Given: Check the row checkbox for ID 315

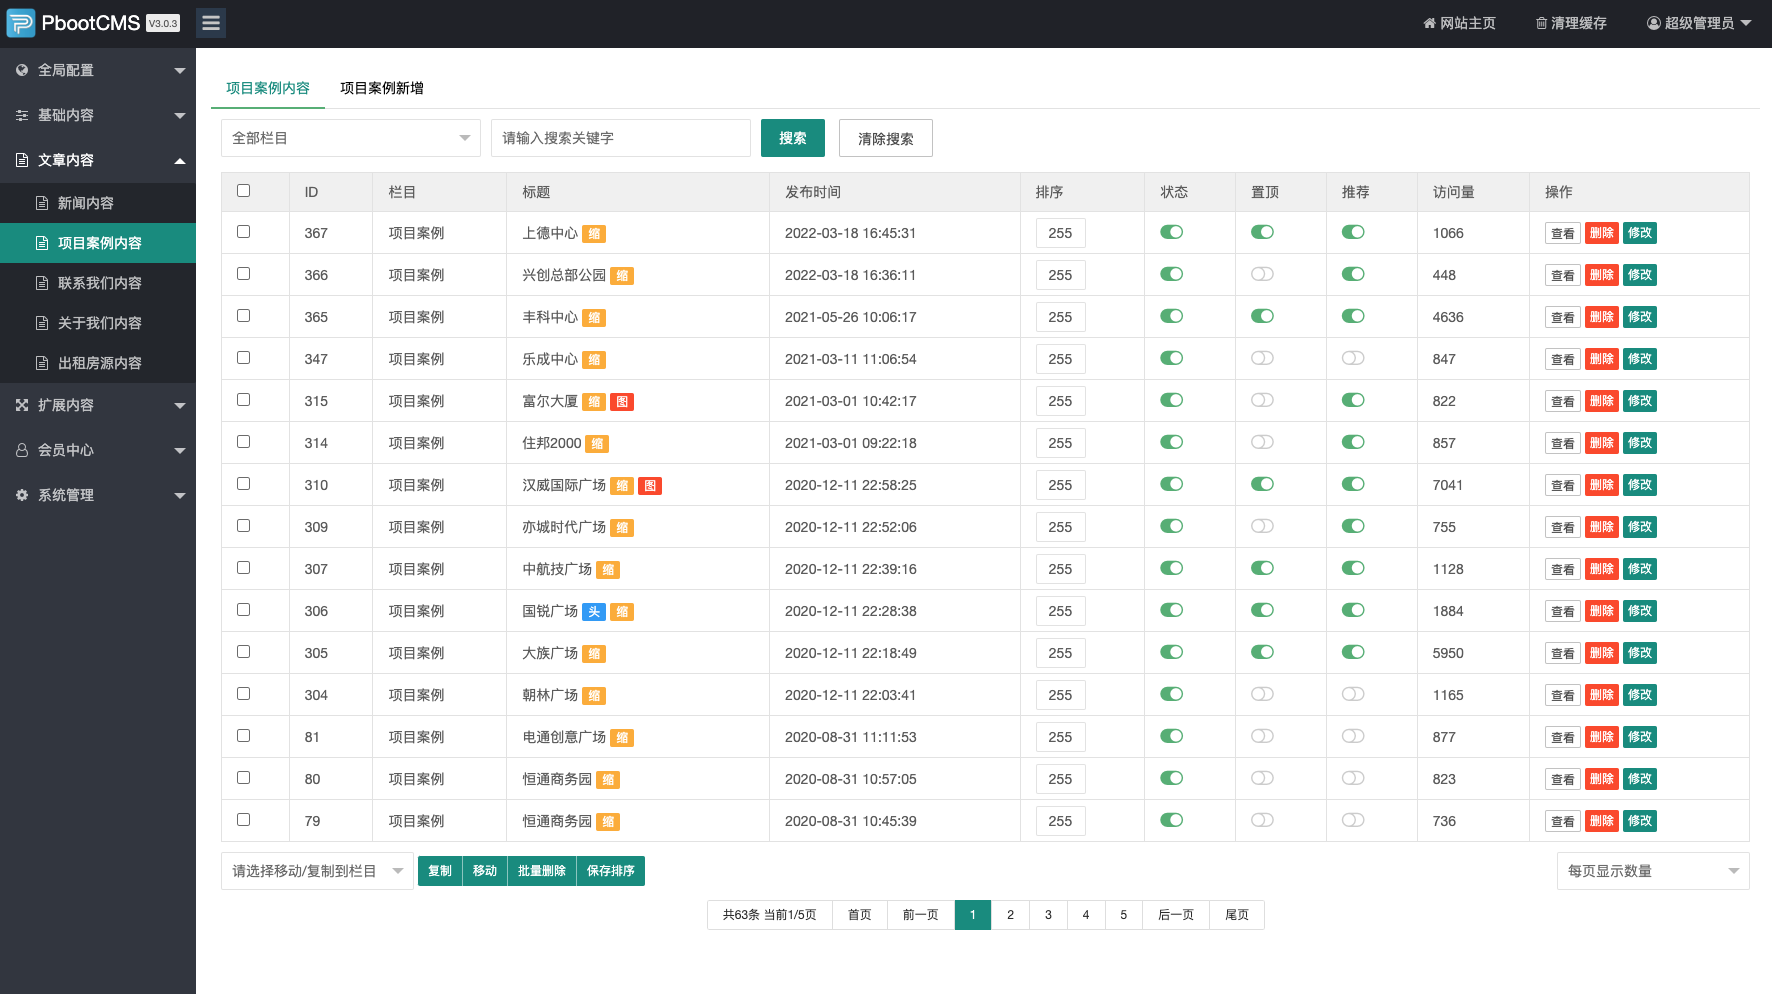Looking at the screenshot, I should pos(243,400).
